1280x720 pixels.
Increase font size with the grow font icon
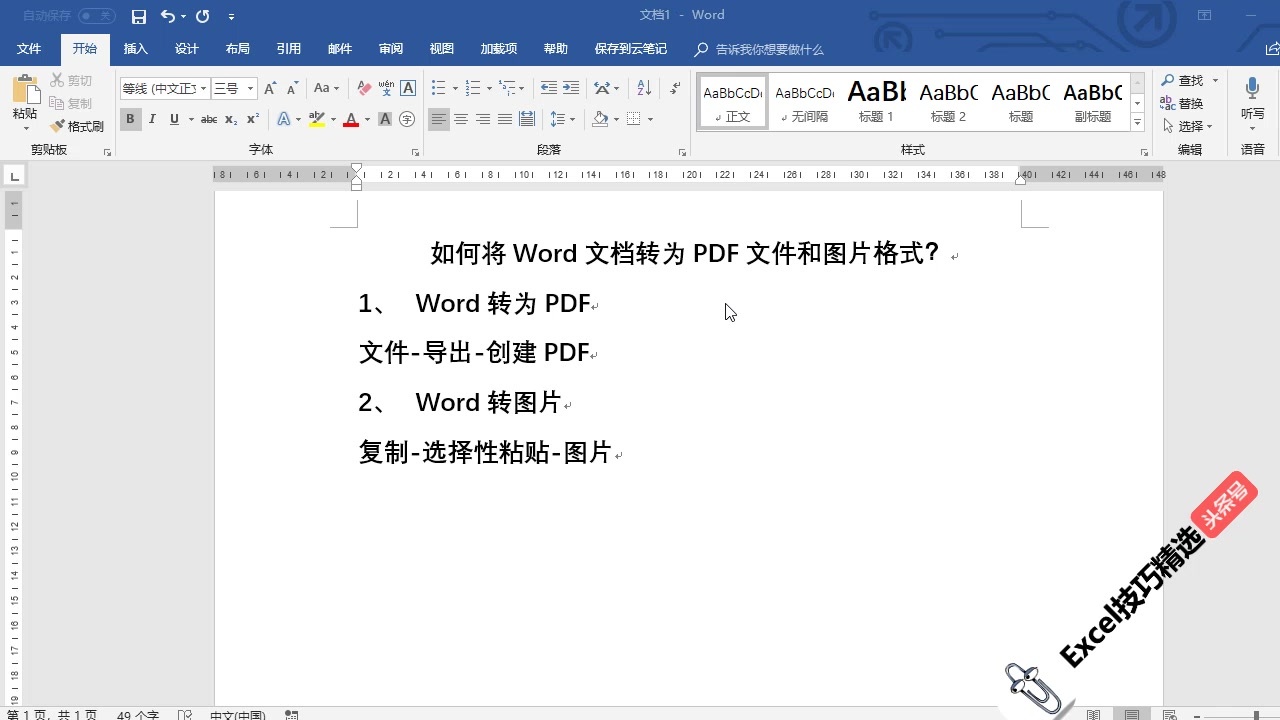270,89
